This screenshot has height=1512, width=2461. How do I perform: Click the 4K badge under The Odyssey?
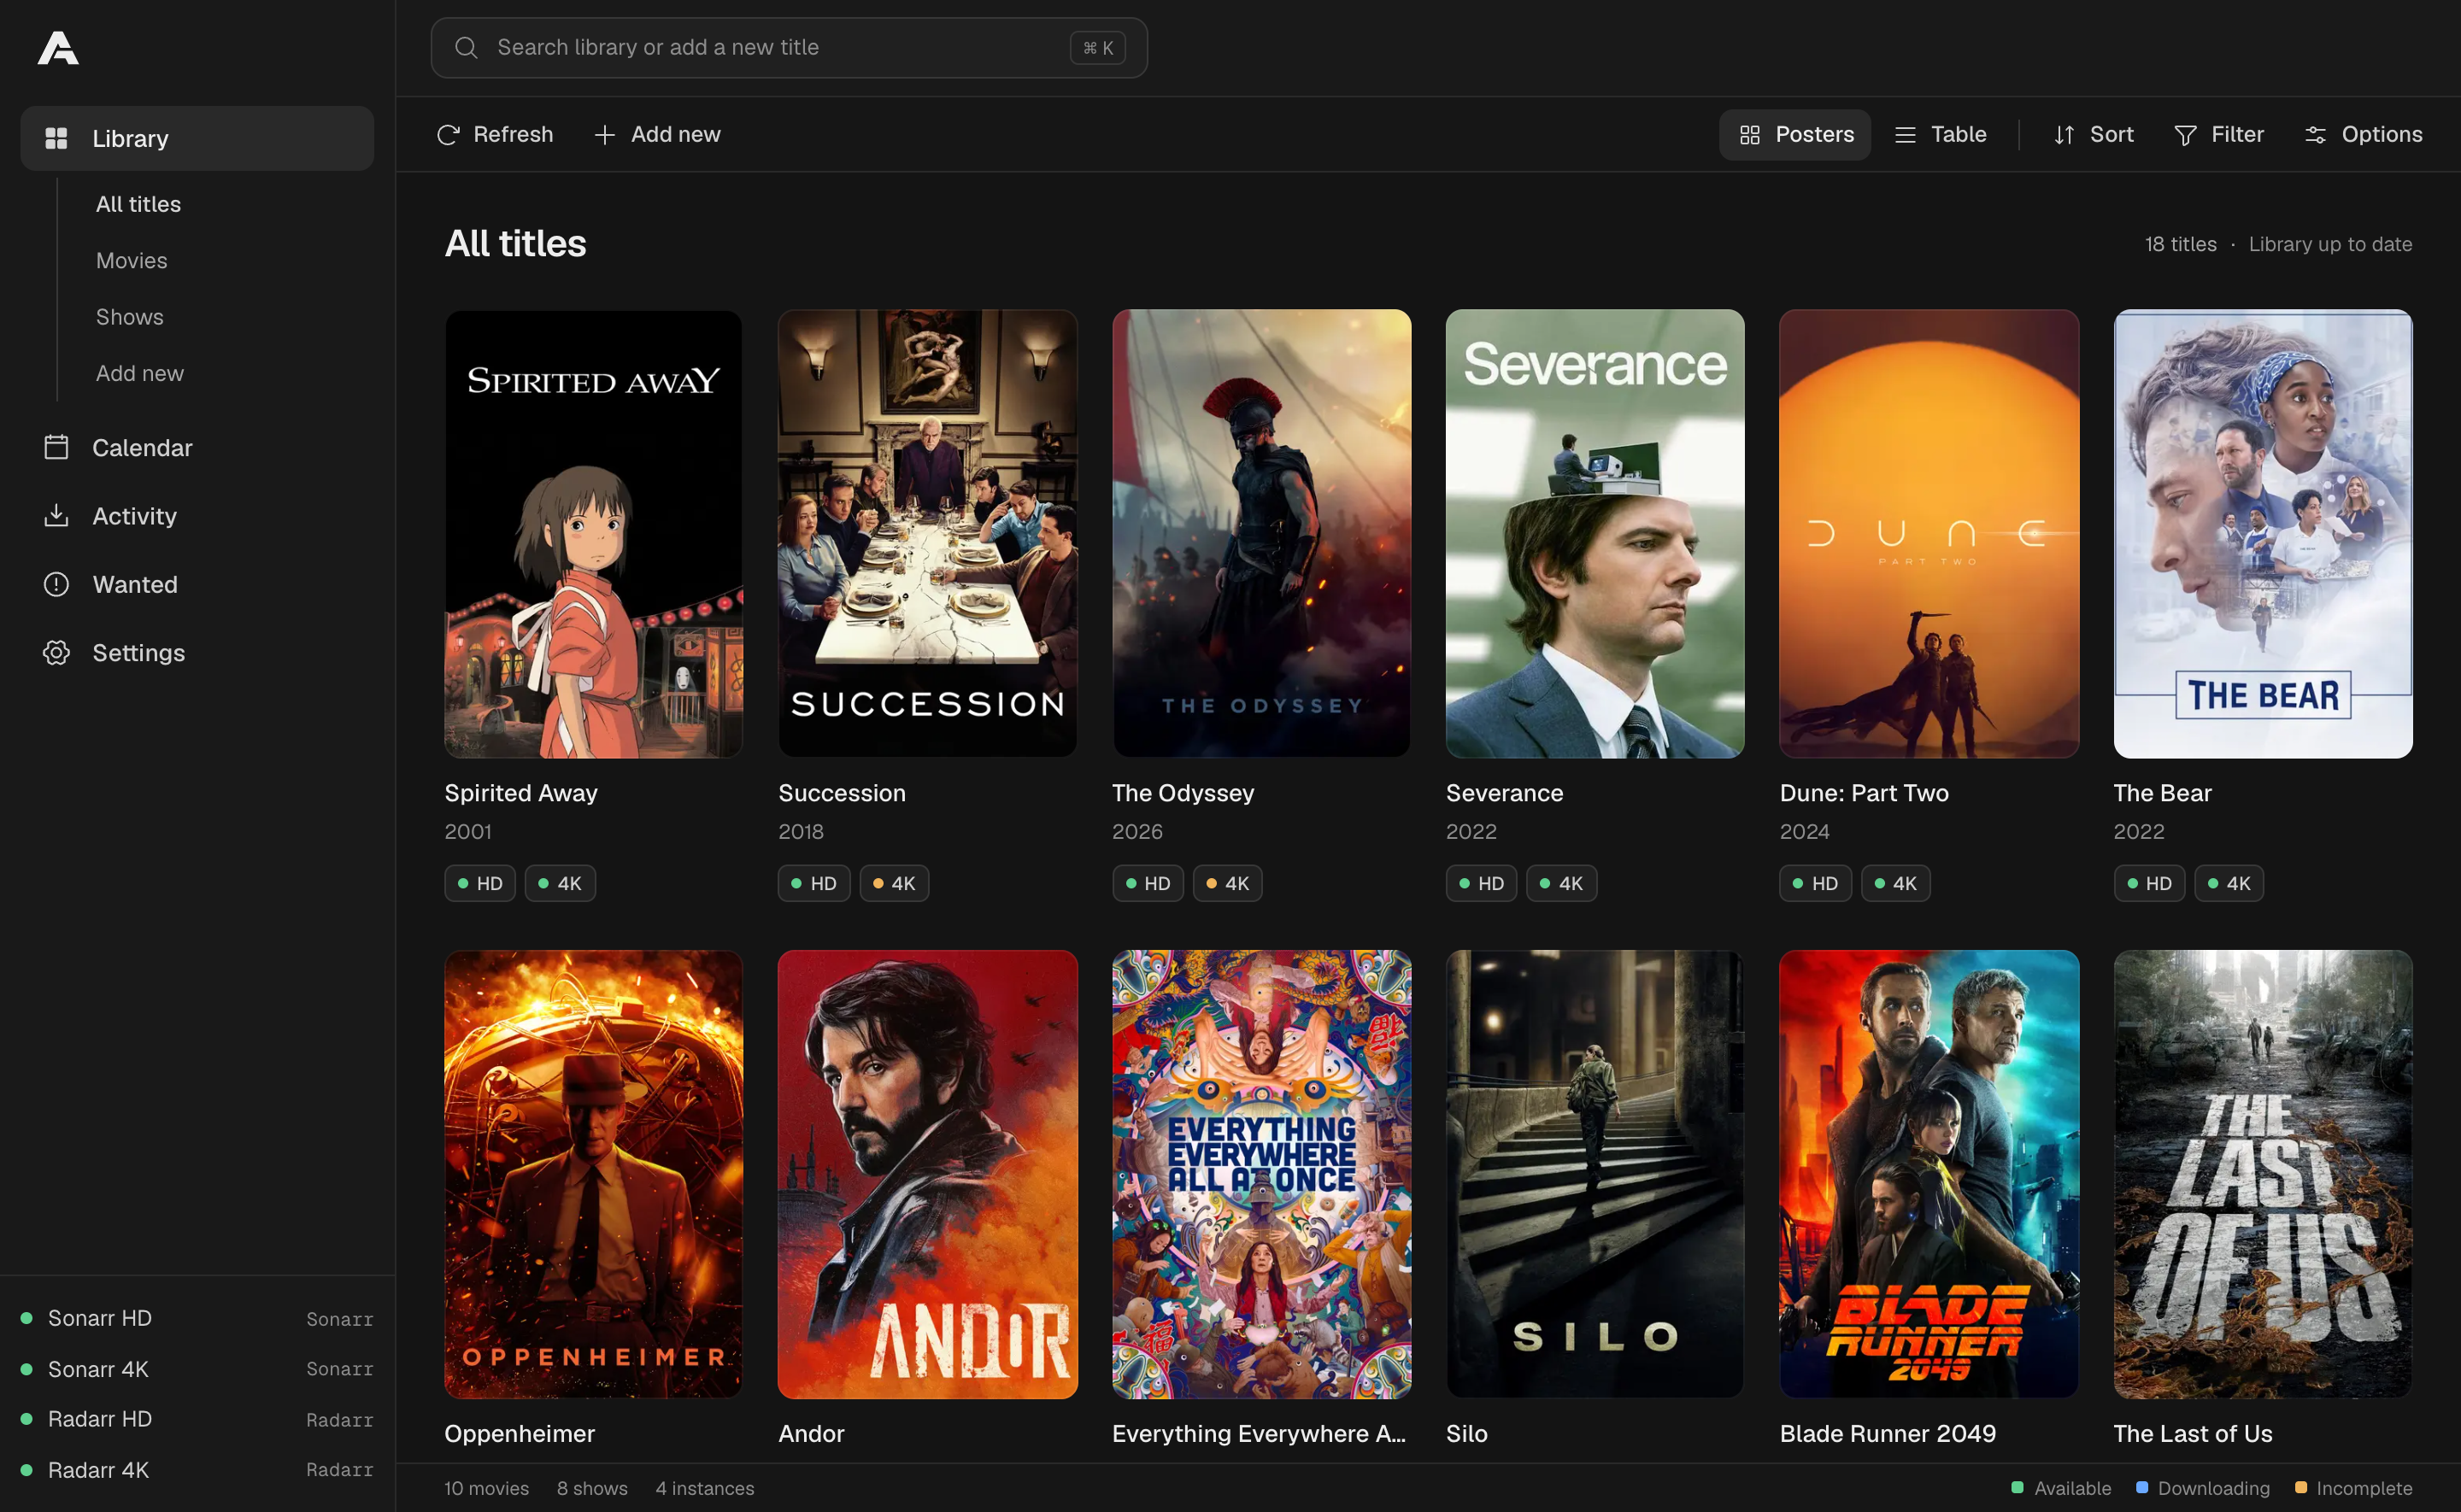point(1228,883)
